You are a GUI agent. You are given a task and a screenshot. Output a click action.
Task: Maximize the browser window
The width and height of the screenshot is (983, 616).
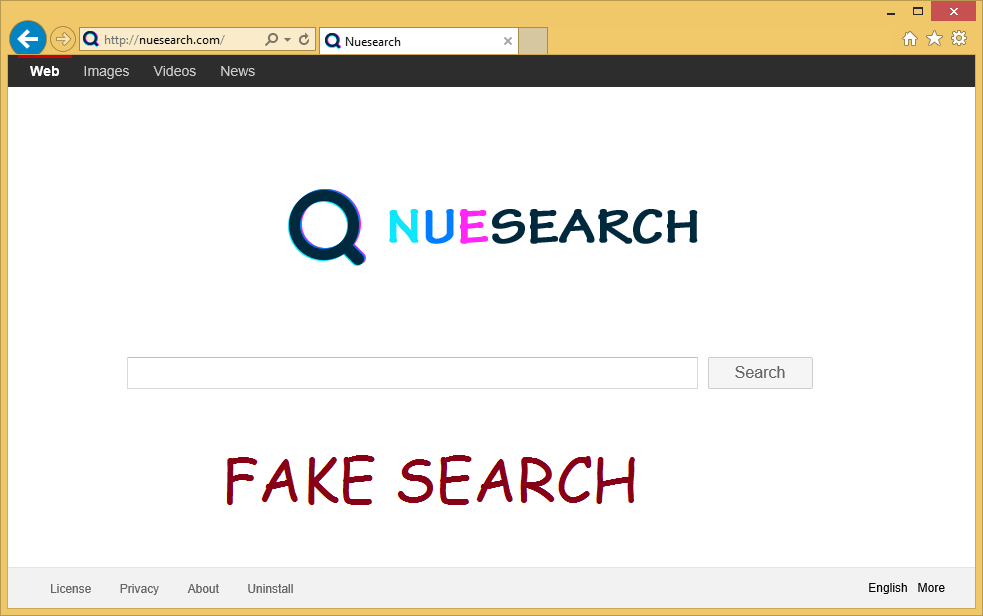click(918, 11)
